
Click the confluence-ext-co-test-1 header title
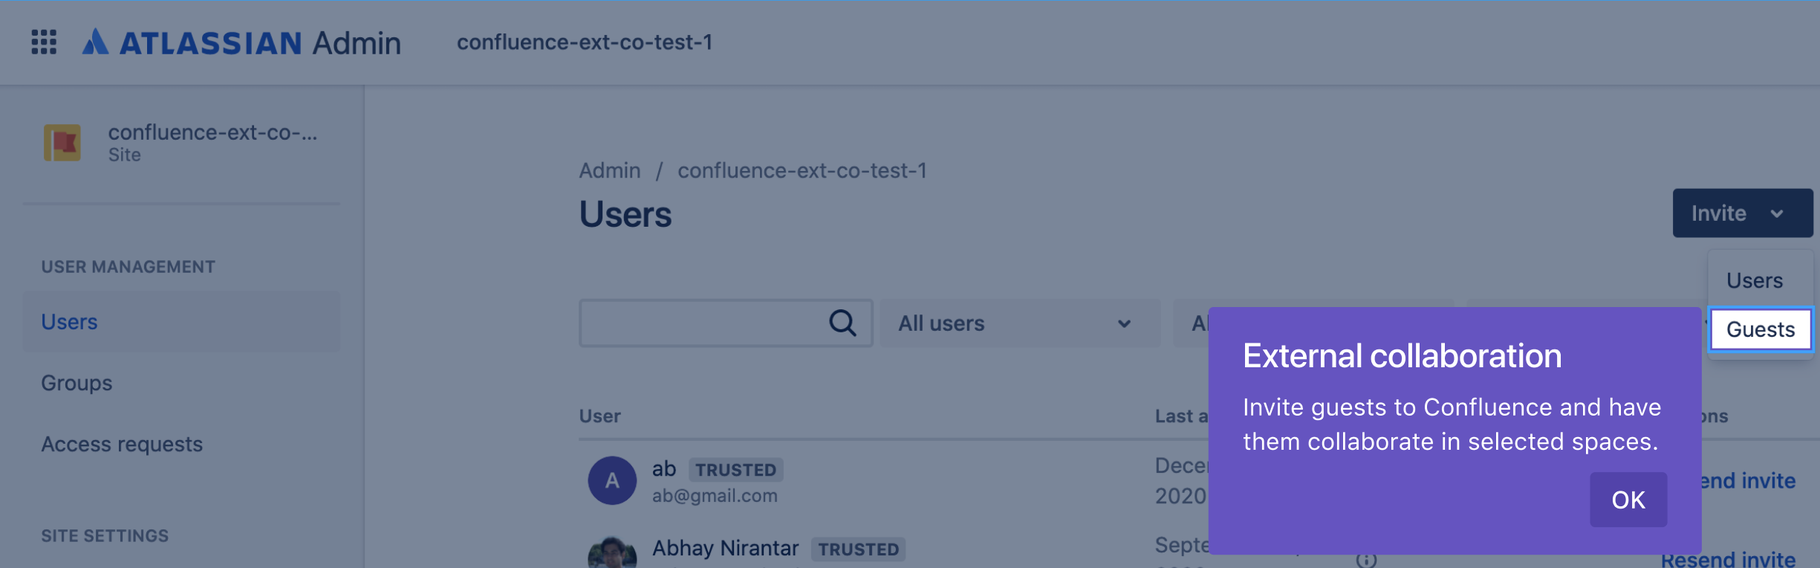pos(585,42)
